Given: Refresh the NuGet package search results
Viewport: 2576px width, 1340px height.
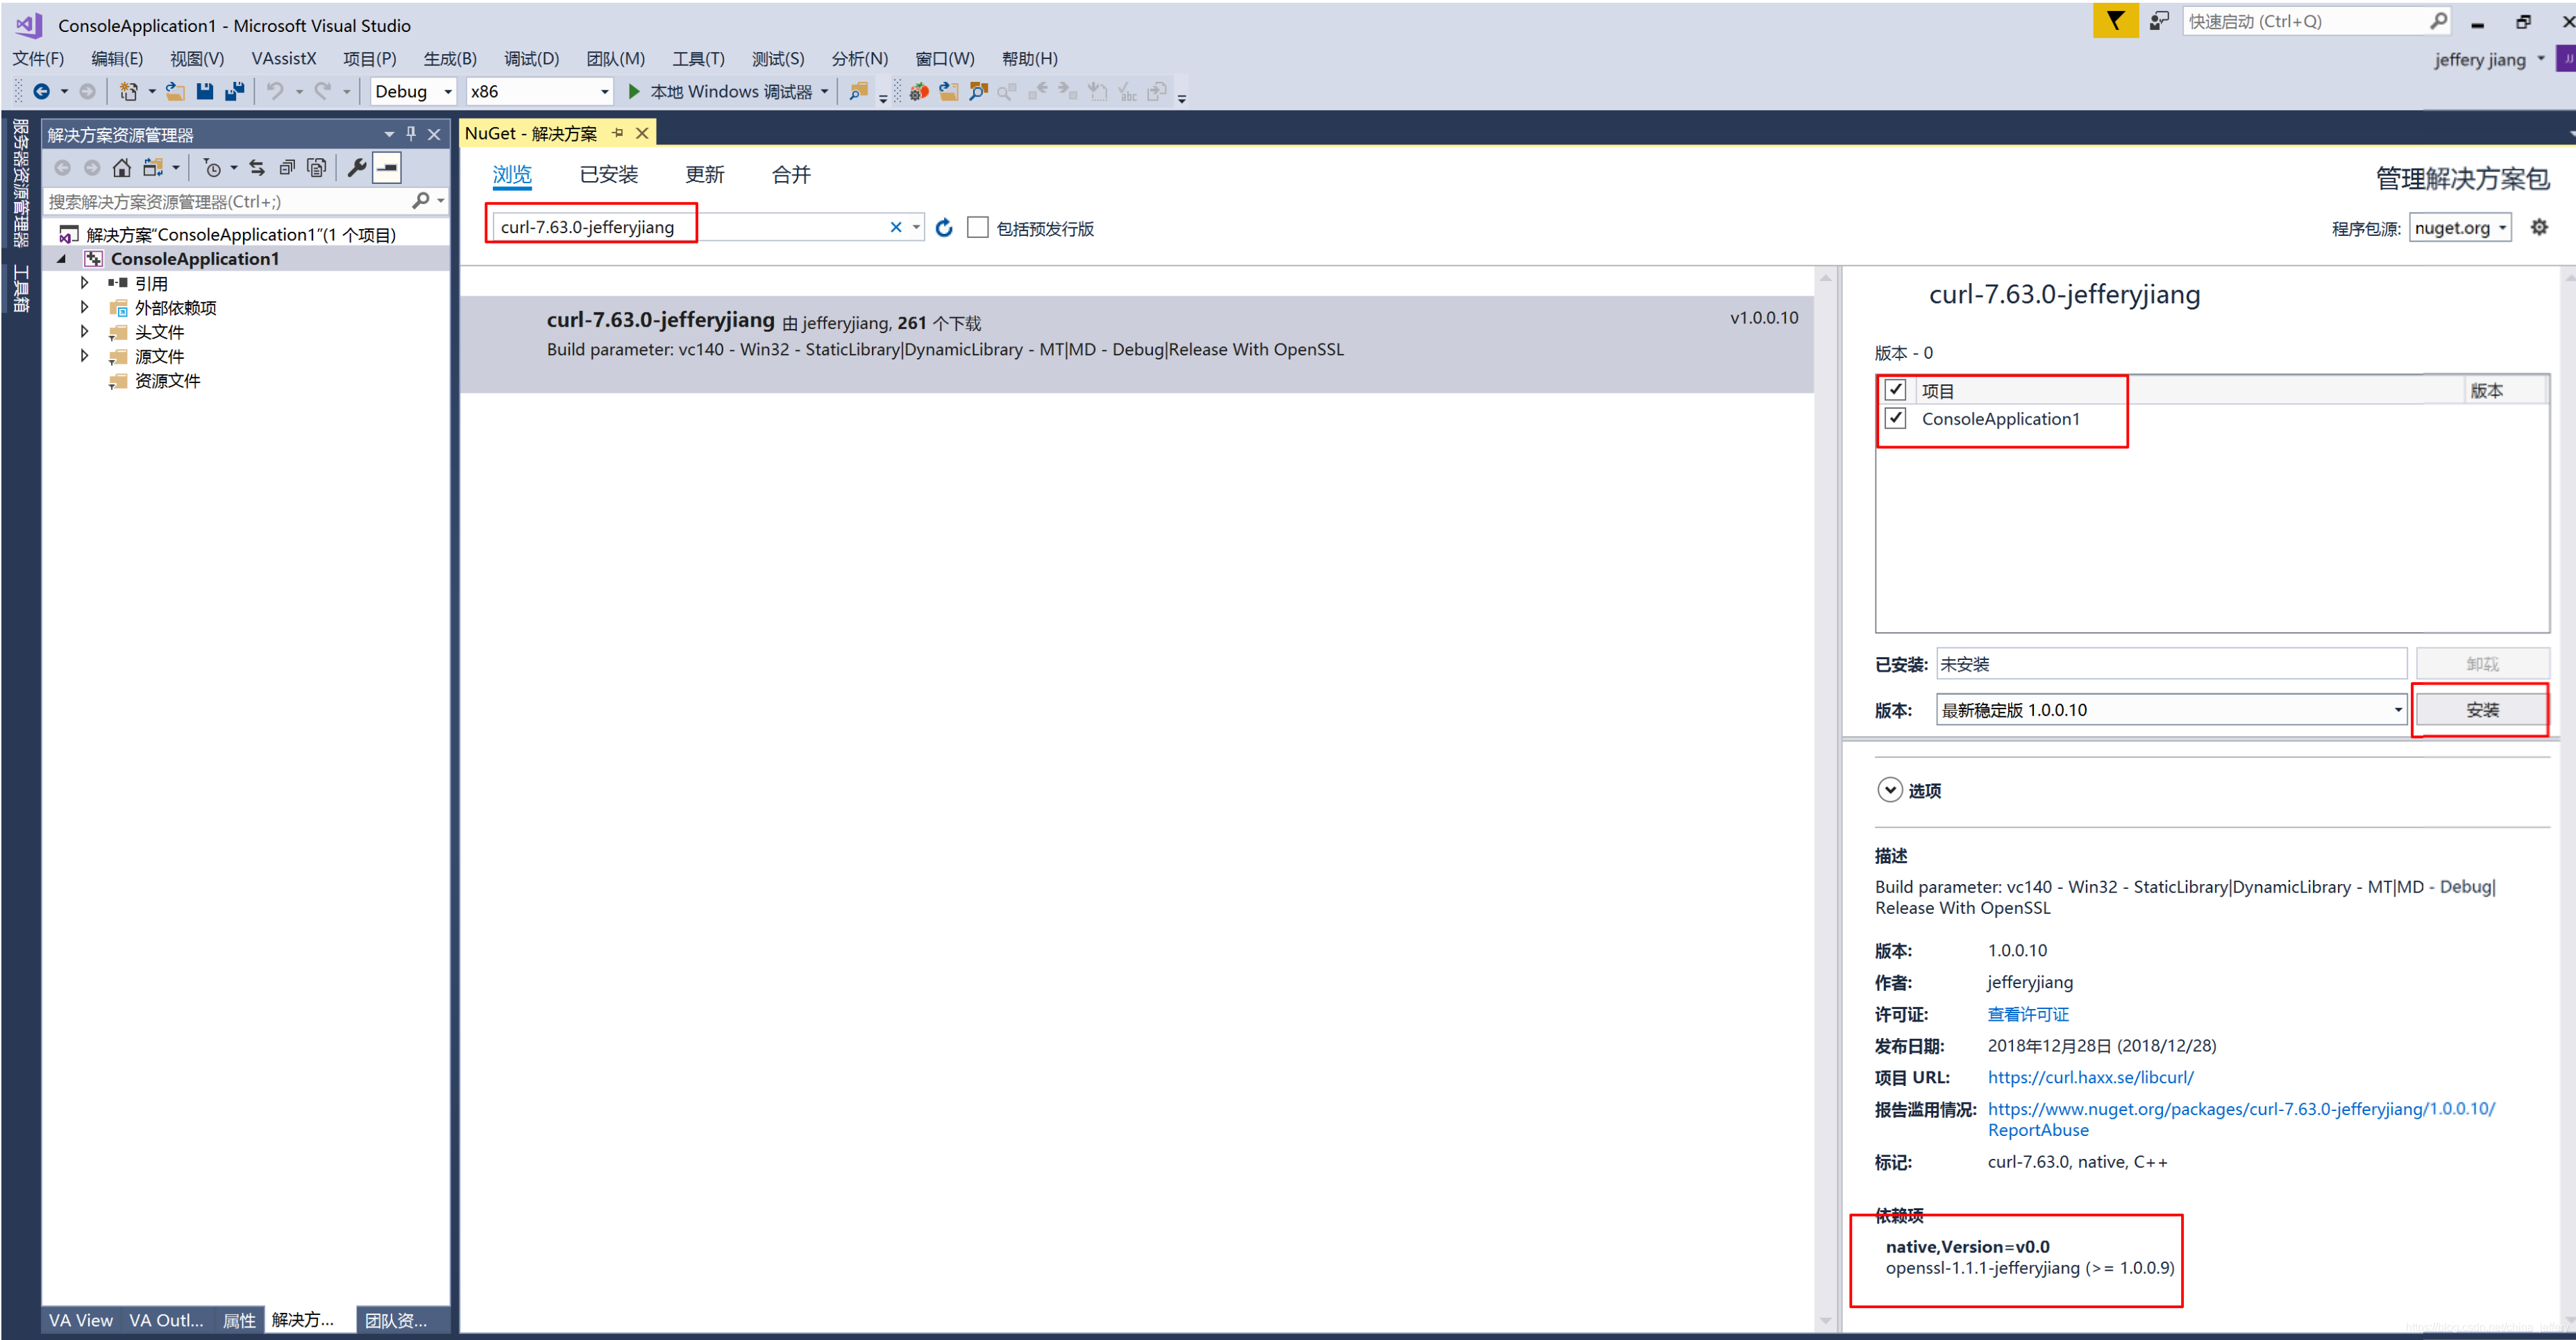Looking at the screenshot, I should coord(944,228).
